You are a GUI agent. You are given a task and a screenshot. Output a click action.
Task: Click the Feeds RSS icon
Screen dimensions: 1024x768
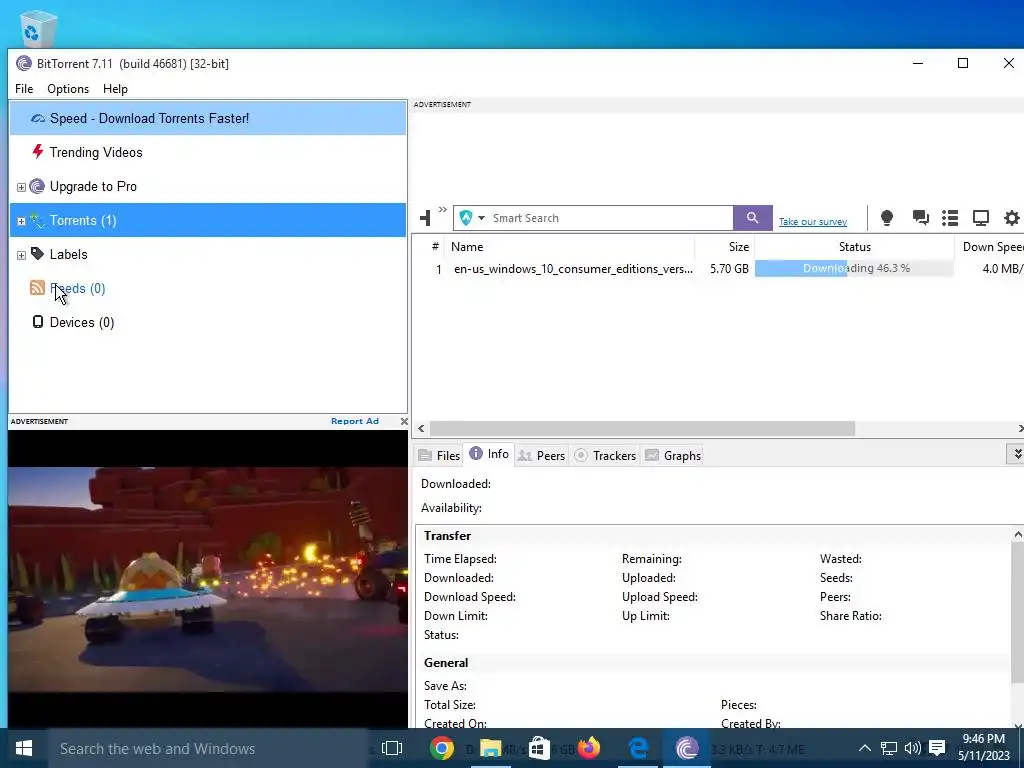pos(37,287)
